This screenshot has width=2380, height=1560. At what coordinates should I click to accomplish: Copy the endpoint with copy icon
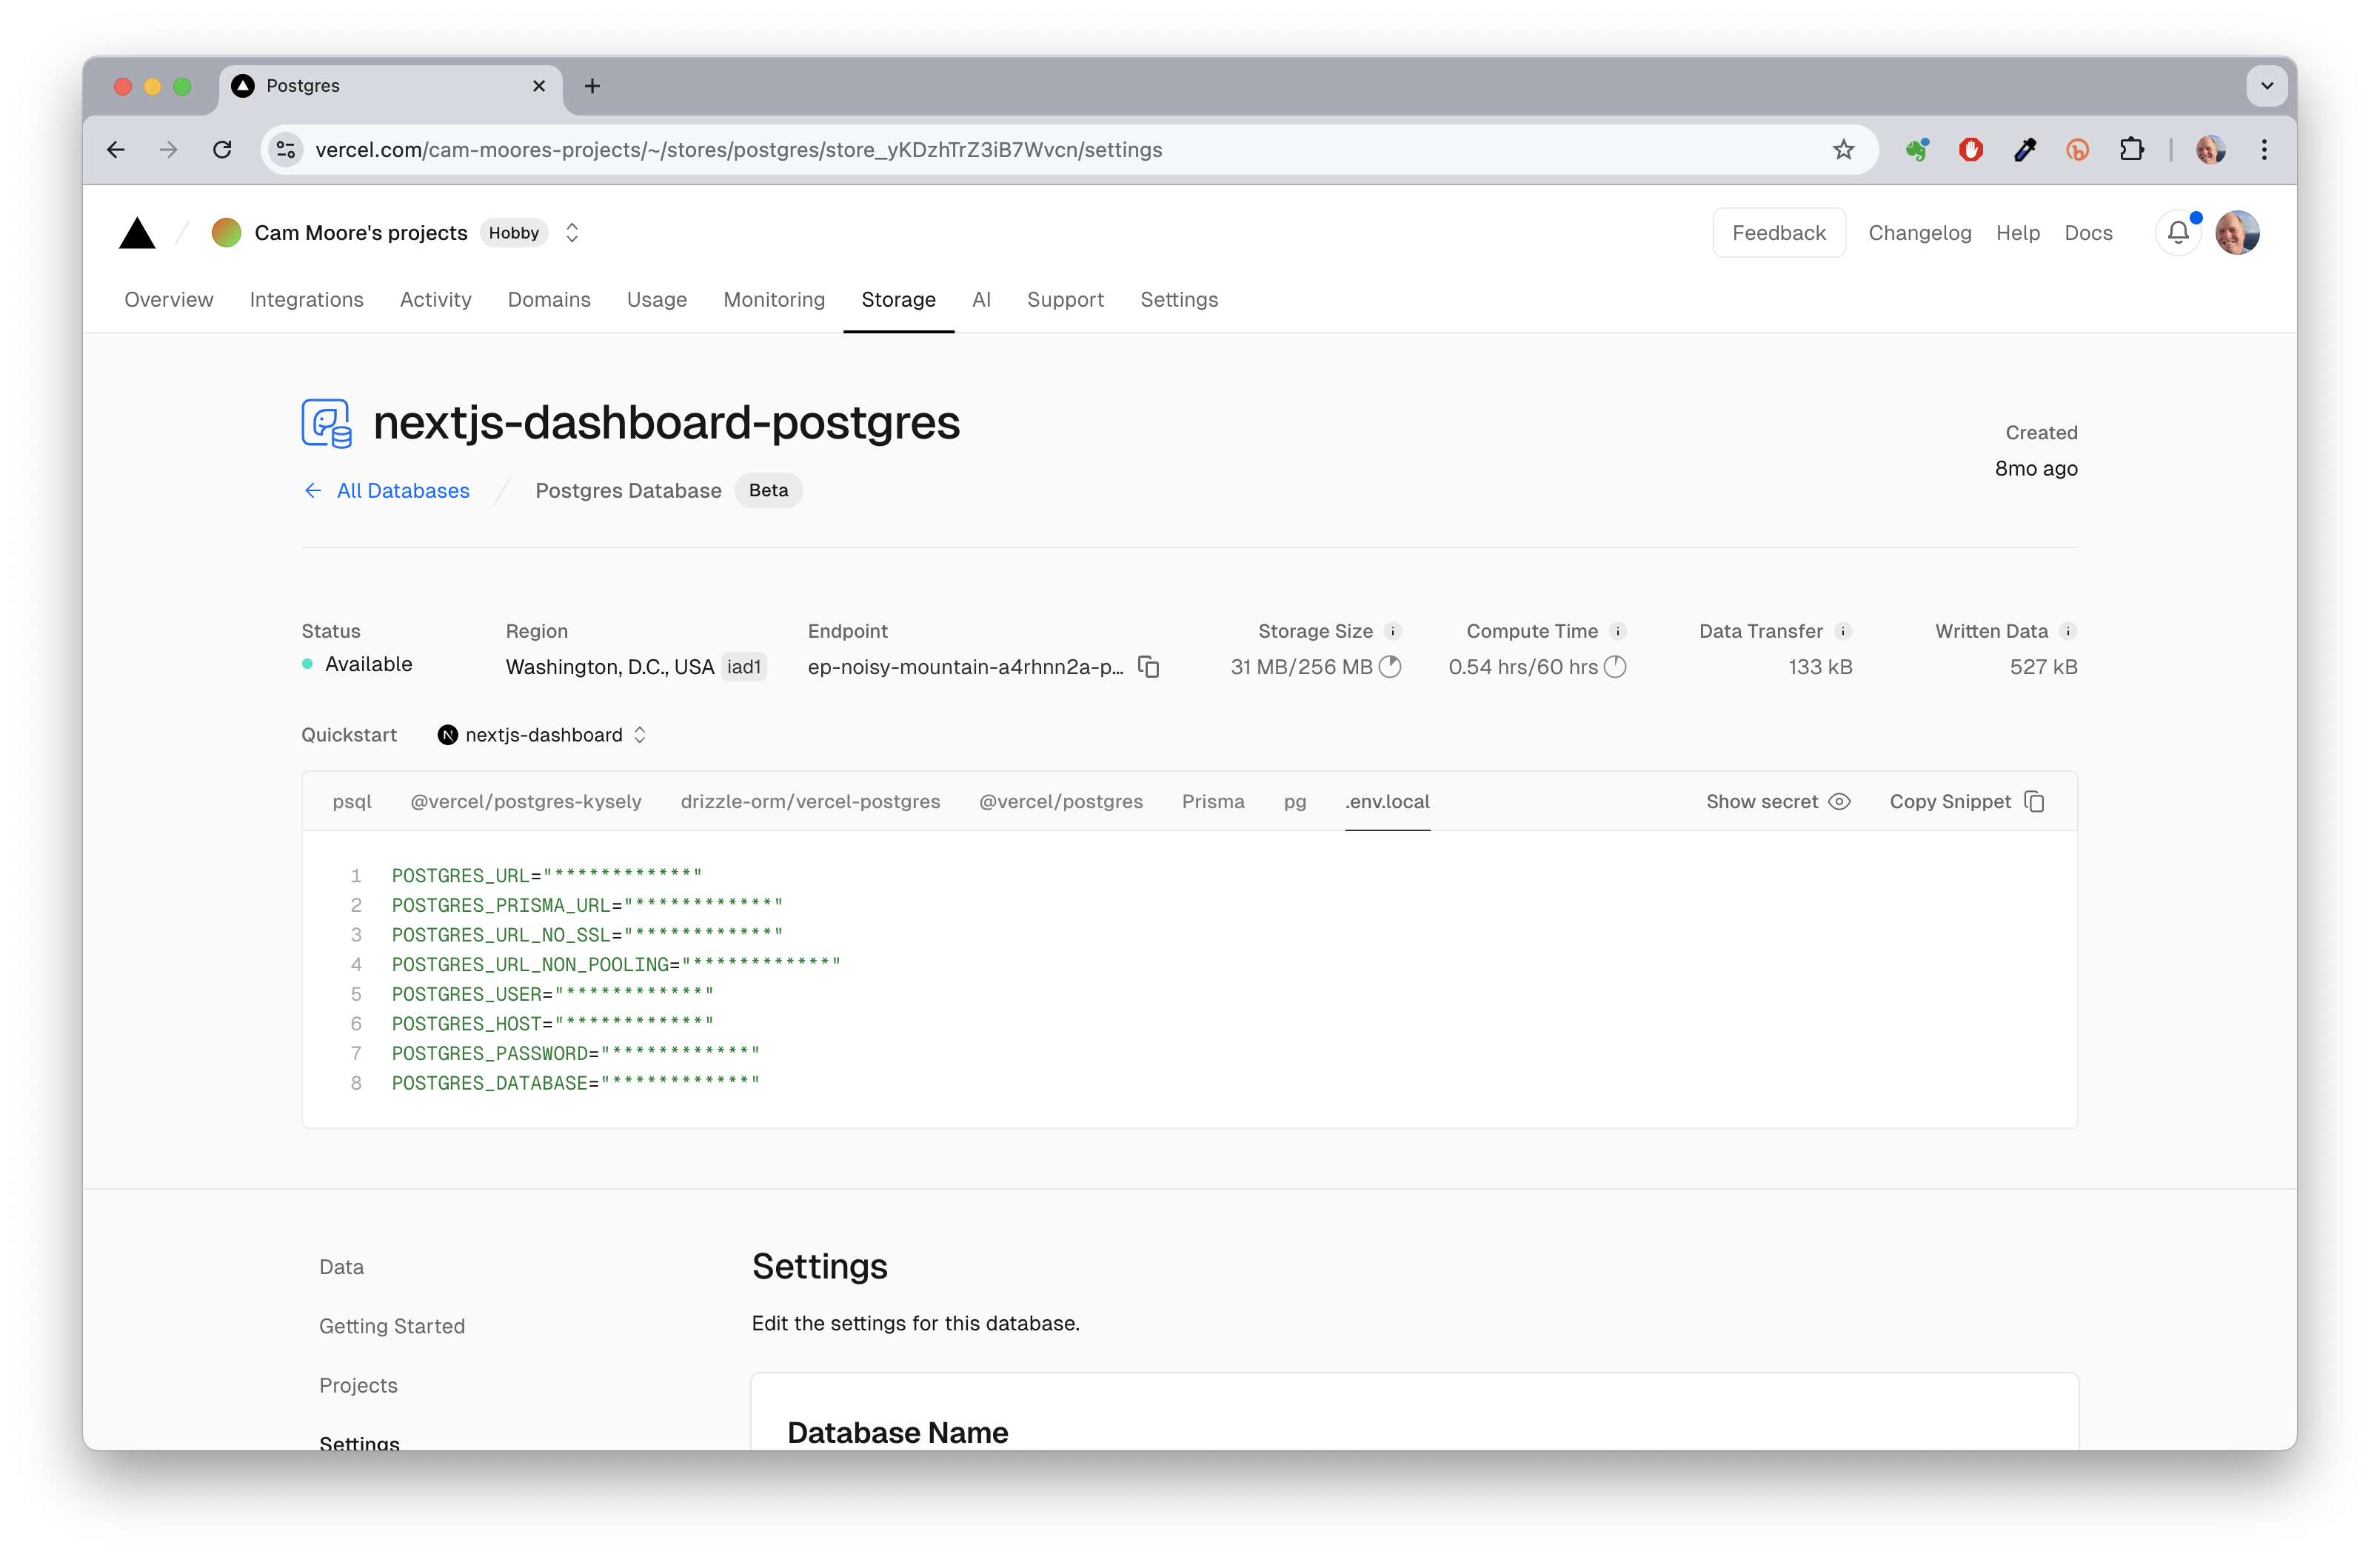tap(1149, 667)
